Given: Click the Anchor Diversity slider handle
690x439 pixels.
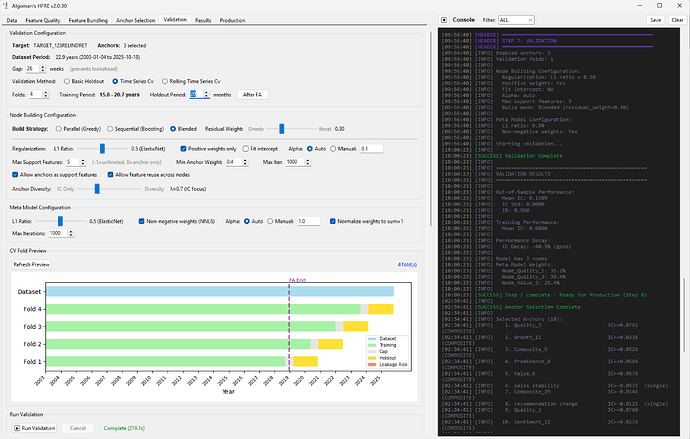Looking at the screenshot, I should pos(97,189).
